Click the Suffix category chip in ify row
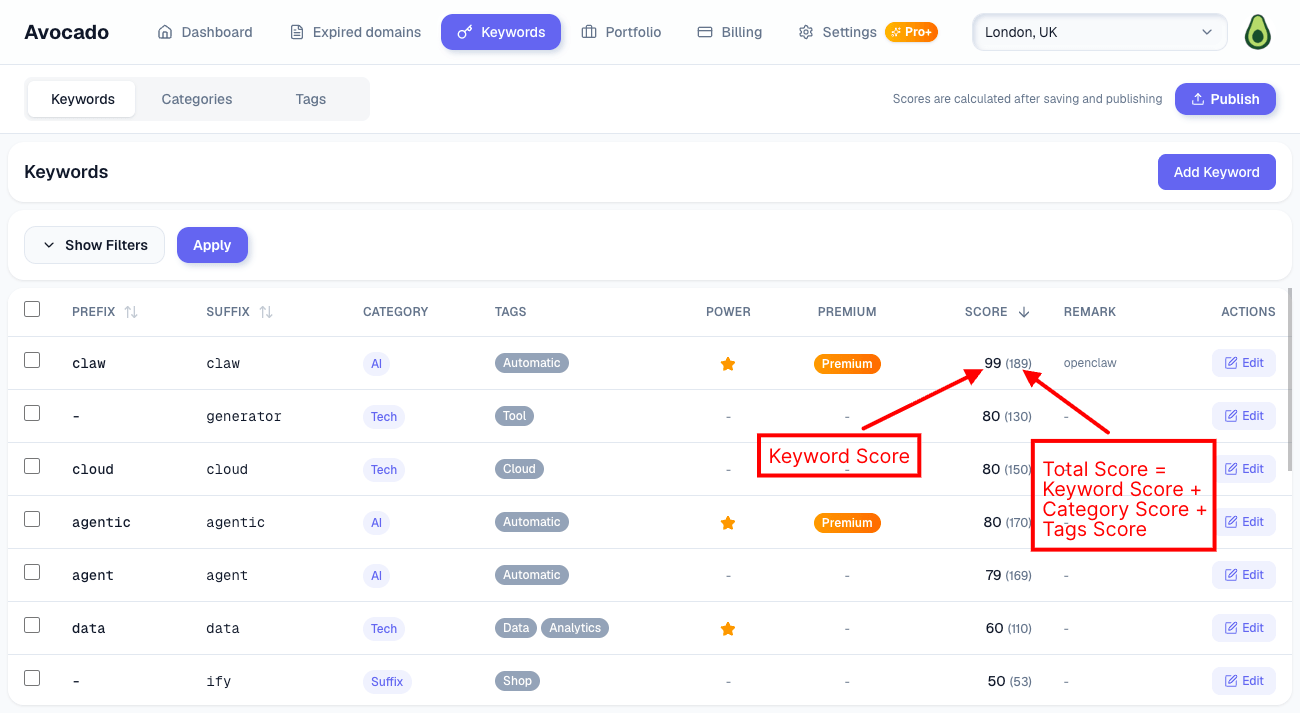The height and width of the screenshot is (713, 1300). point(387,682)
